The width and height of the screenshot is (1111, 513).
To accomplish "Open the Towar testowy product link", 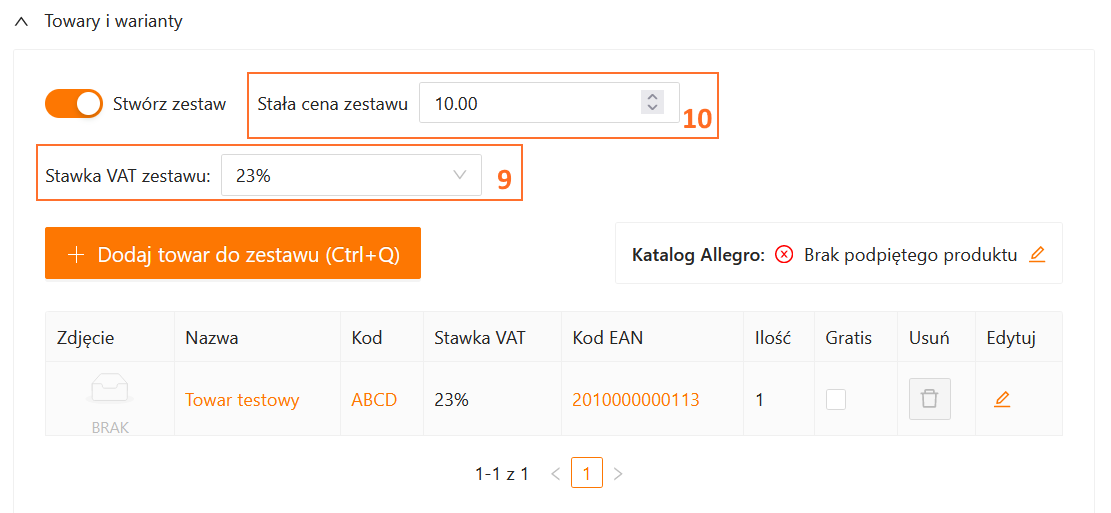I will (x=242, y=400).
